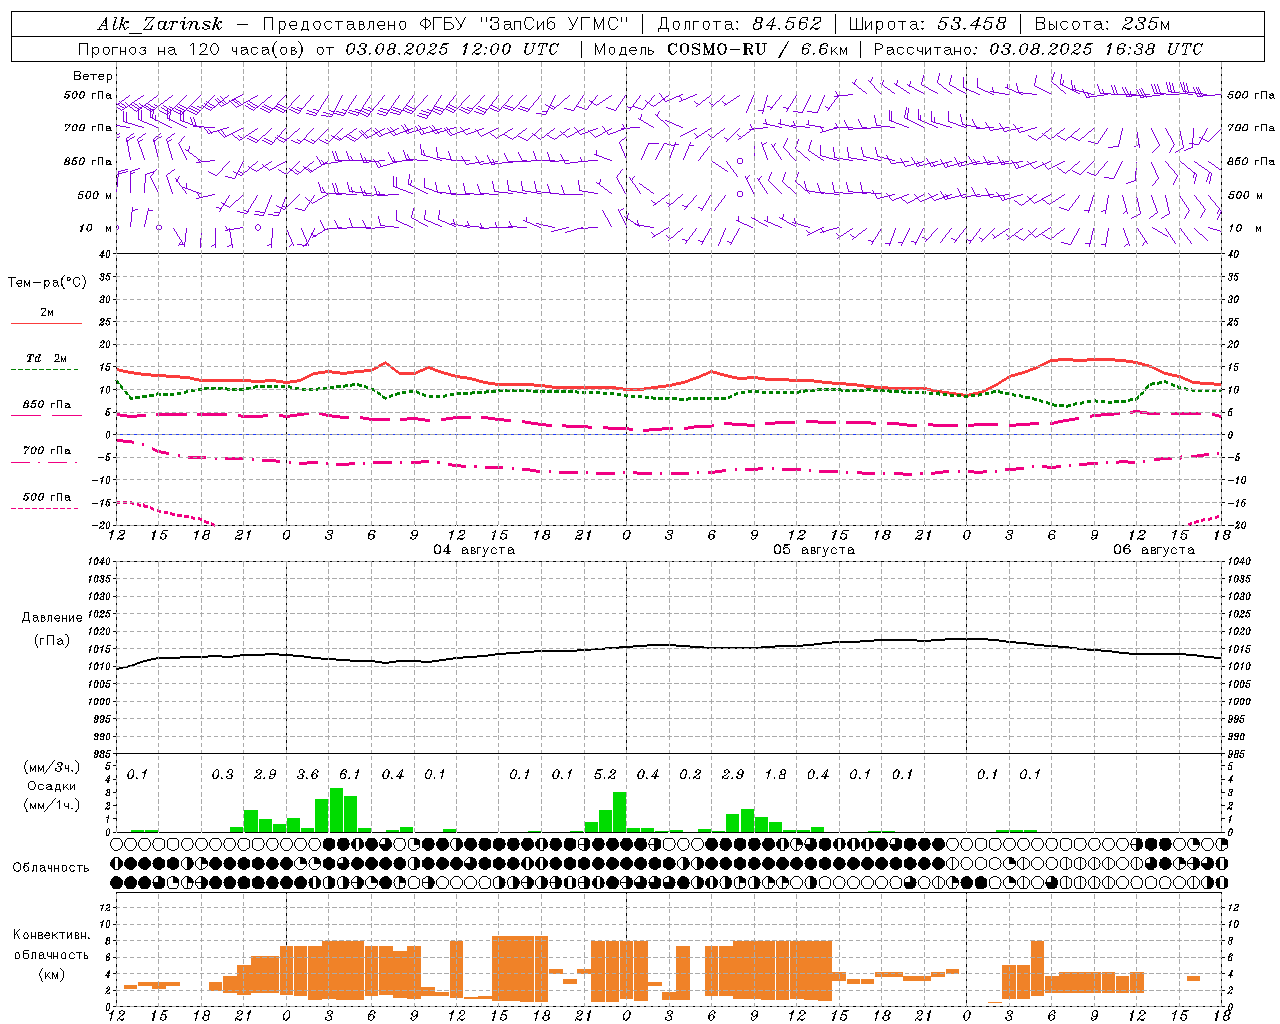1280x1024 pixels.
Task: Click the '(км)' unit under convective cloud label
Action: point(51,974)
